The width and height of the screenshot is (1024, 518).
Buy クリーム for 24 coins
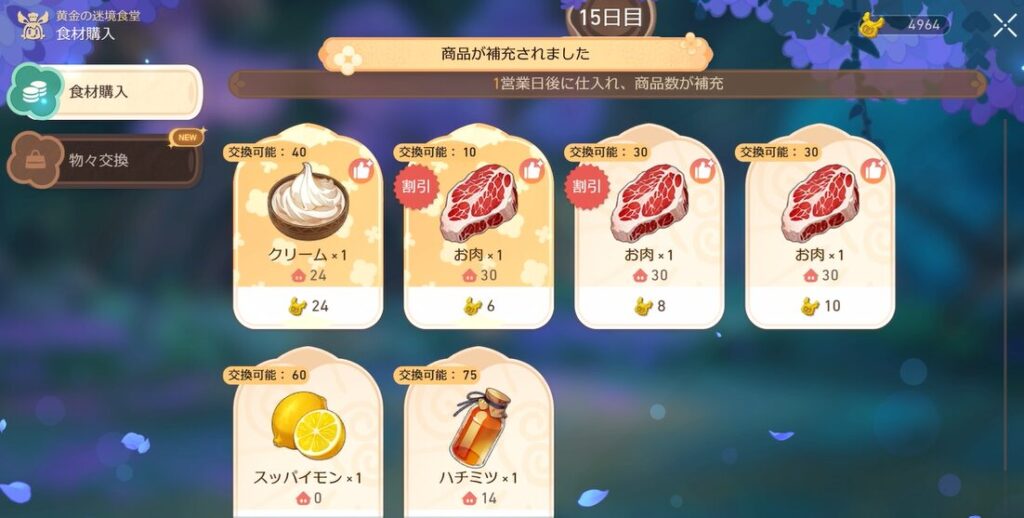(308, 306)
